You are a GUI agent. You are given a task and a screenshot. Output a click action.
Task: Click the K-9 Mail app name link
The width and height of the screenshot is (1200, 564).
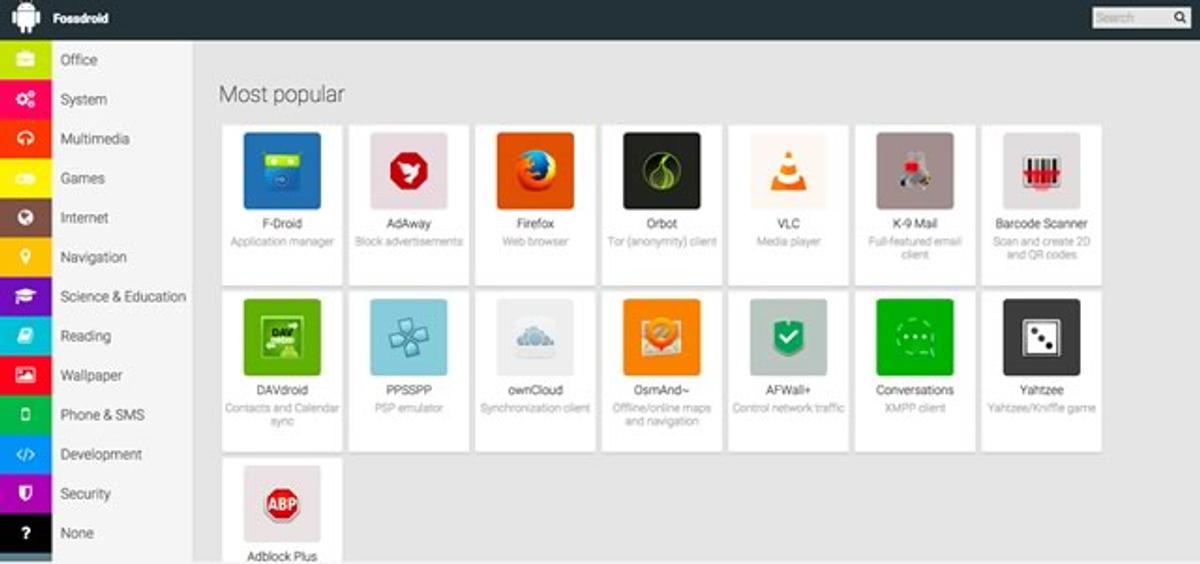915,224
